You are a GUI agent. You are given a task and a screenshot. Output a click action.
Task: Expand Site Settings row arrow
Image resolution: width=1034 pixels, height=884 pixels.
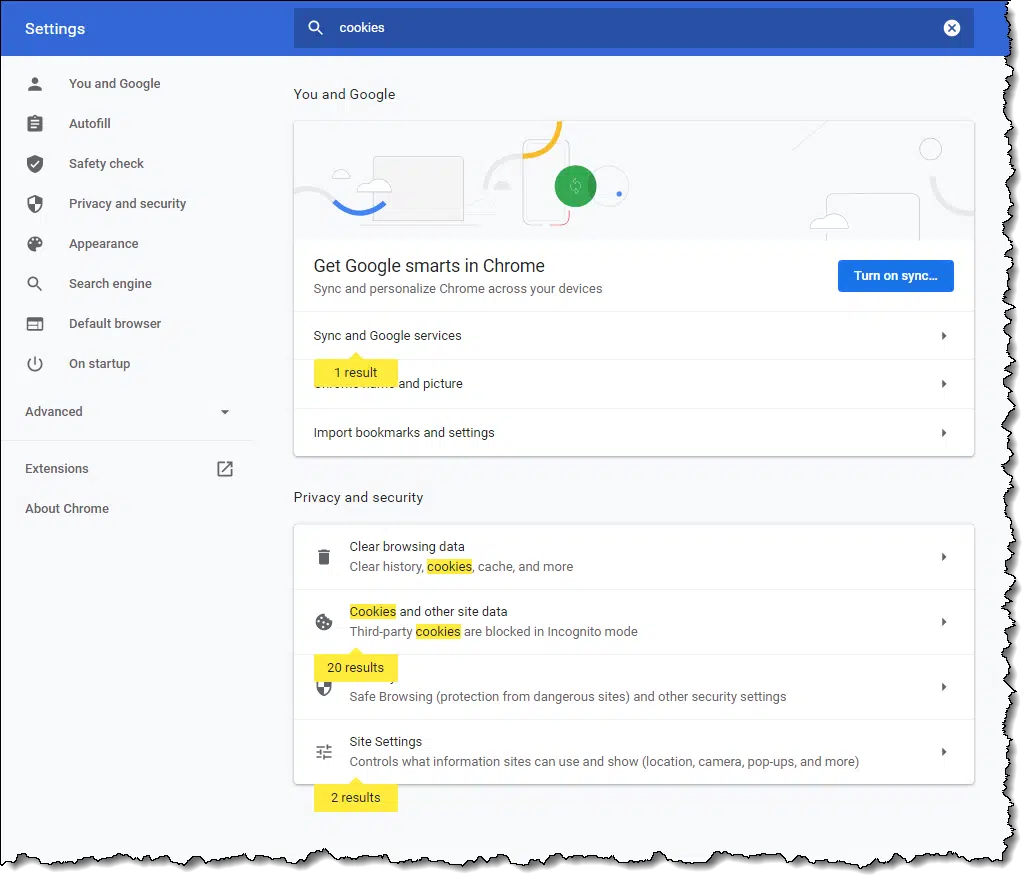pos(944,751)
